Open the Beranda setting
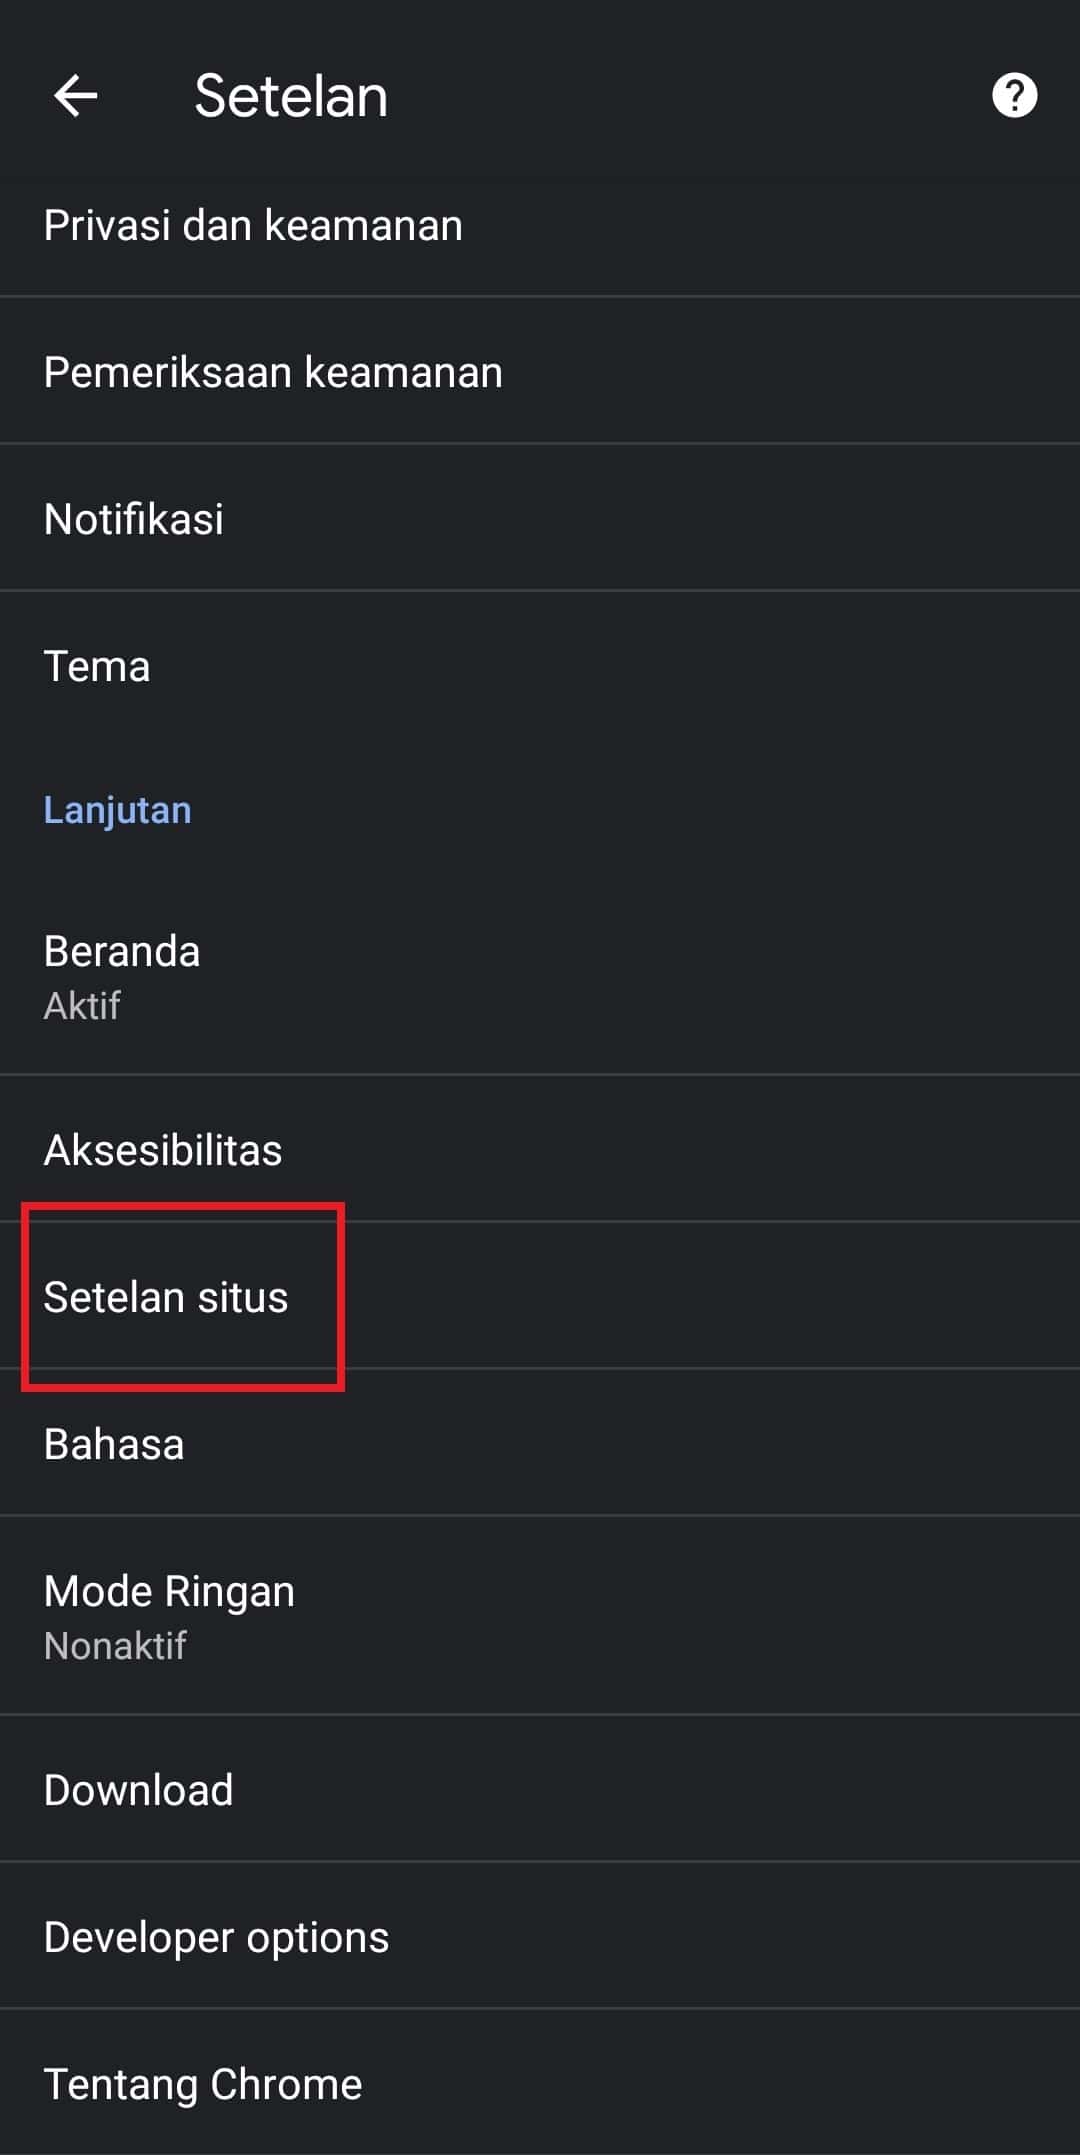 122,952
